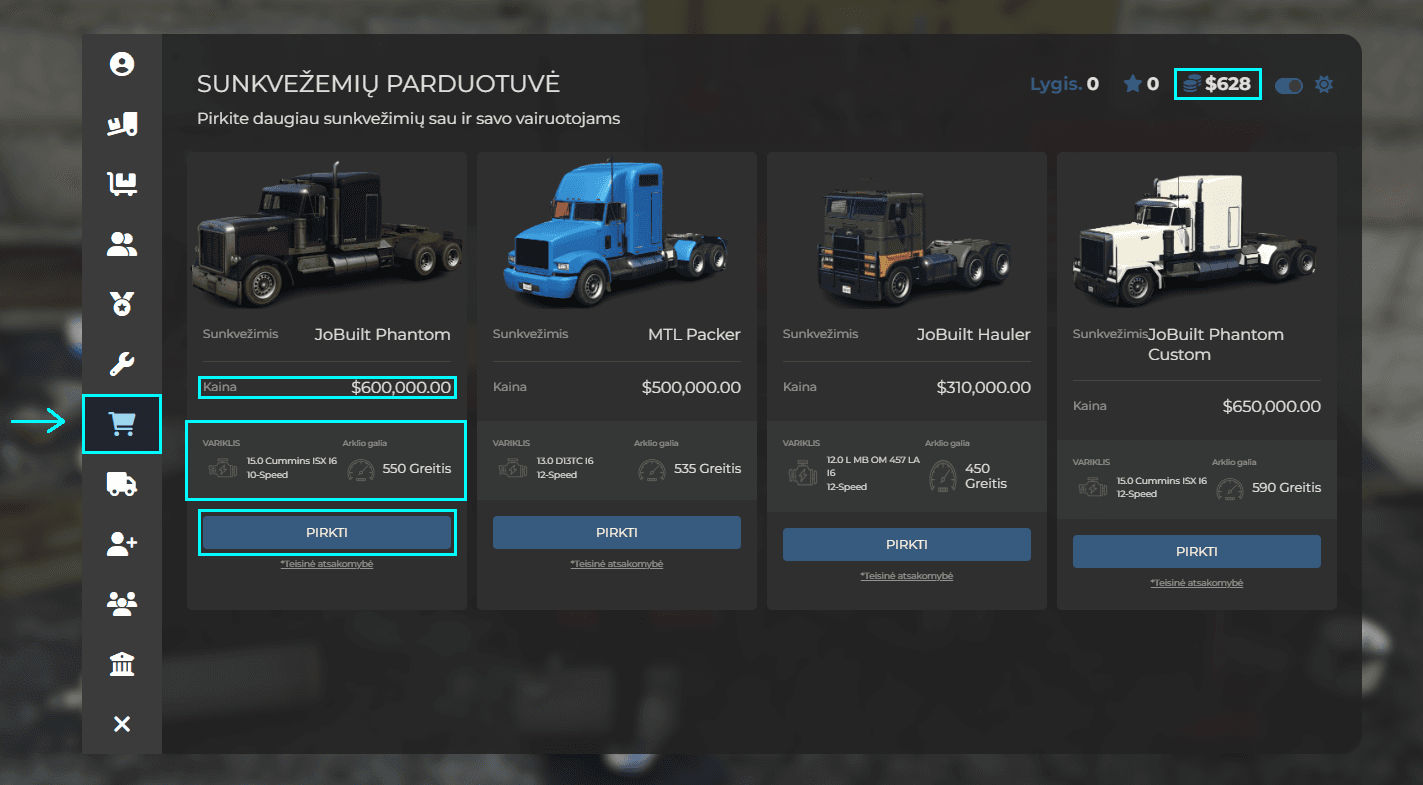Click 13.0 D13TC I6 engine text

pos(565,461)
